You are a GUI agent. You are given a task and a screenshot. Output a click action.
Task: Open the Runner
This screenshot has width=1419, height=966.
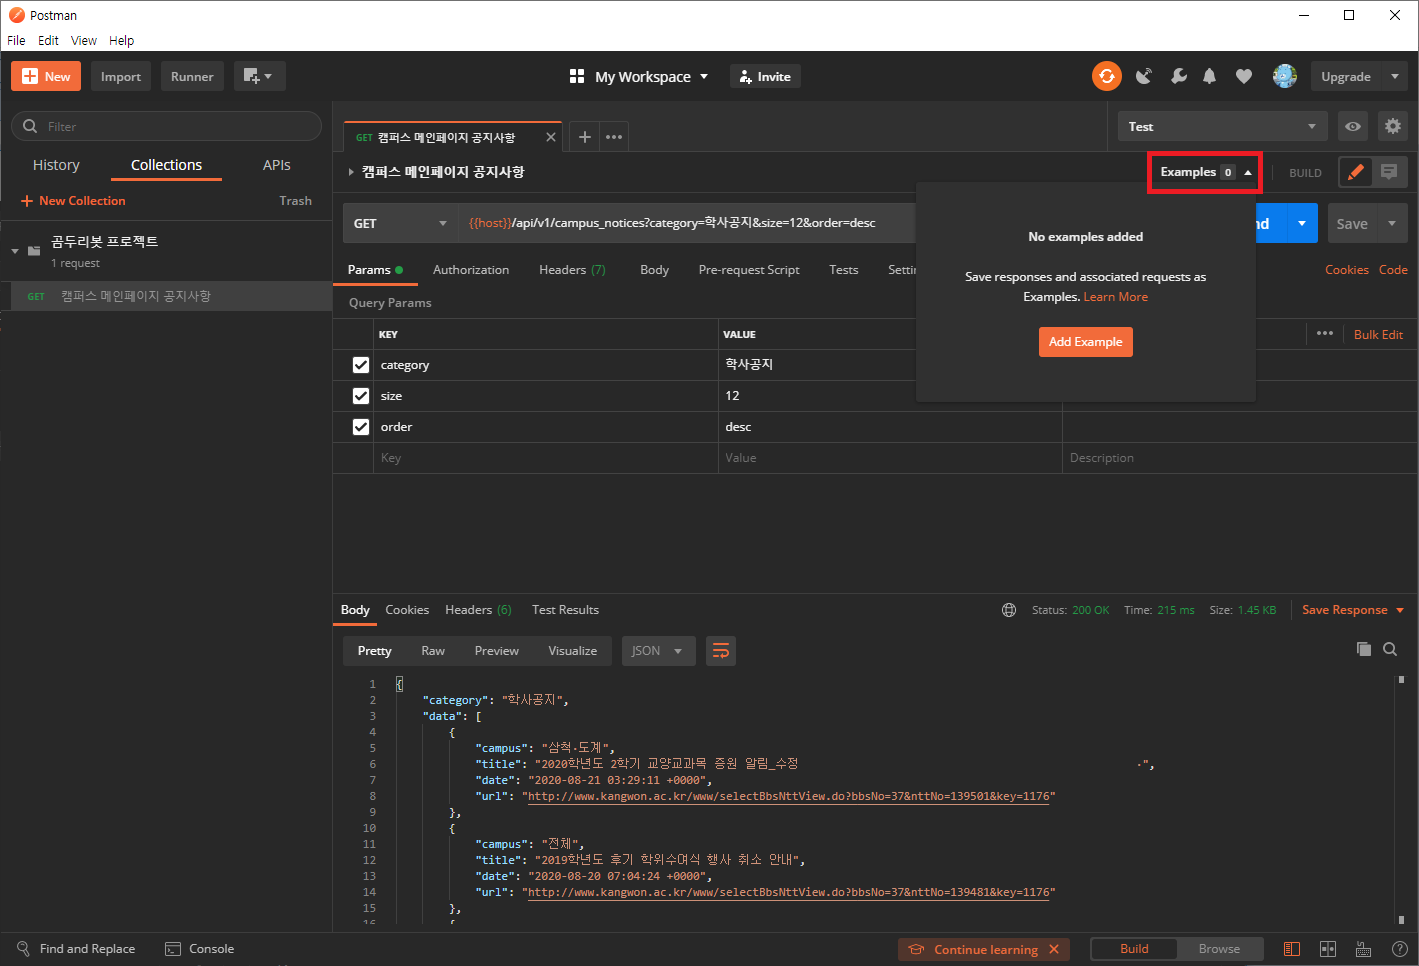[192, 76]
